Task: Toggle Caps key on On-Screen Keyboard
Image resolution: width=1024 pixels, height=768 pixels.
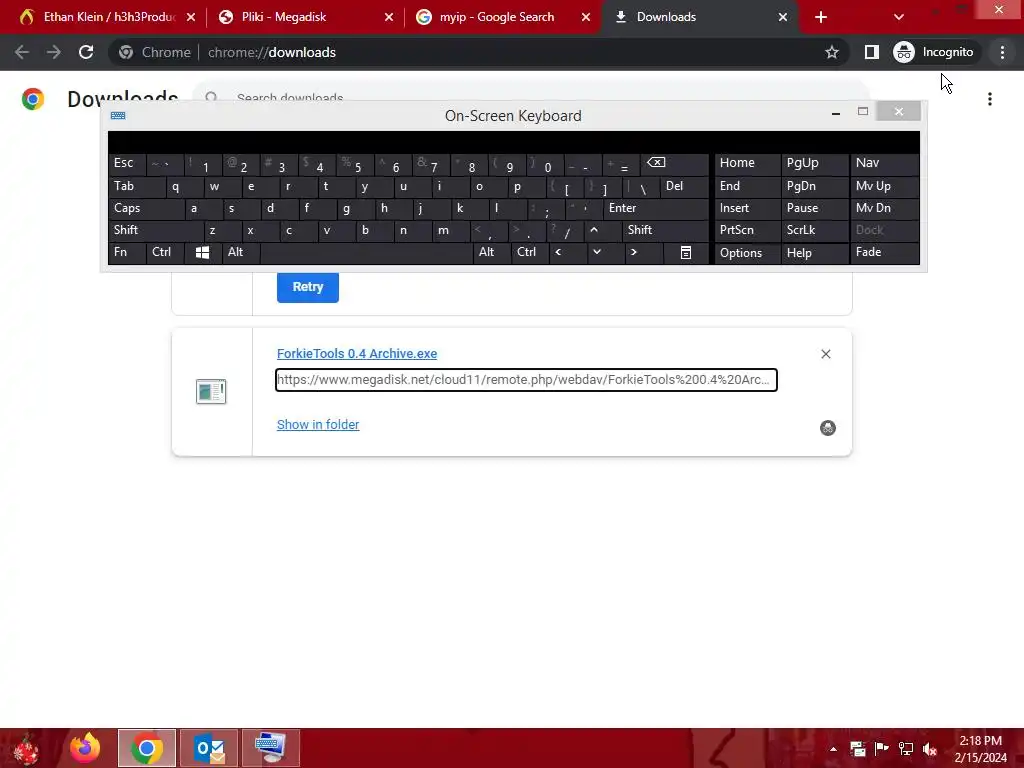Action: [146, 208]
